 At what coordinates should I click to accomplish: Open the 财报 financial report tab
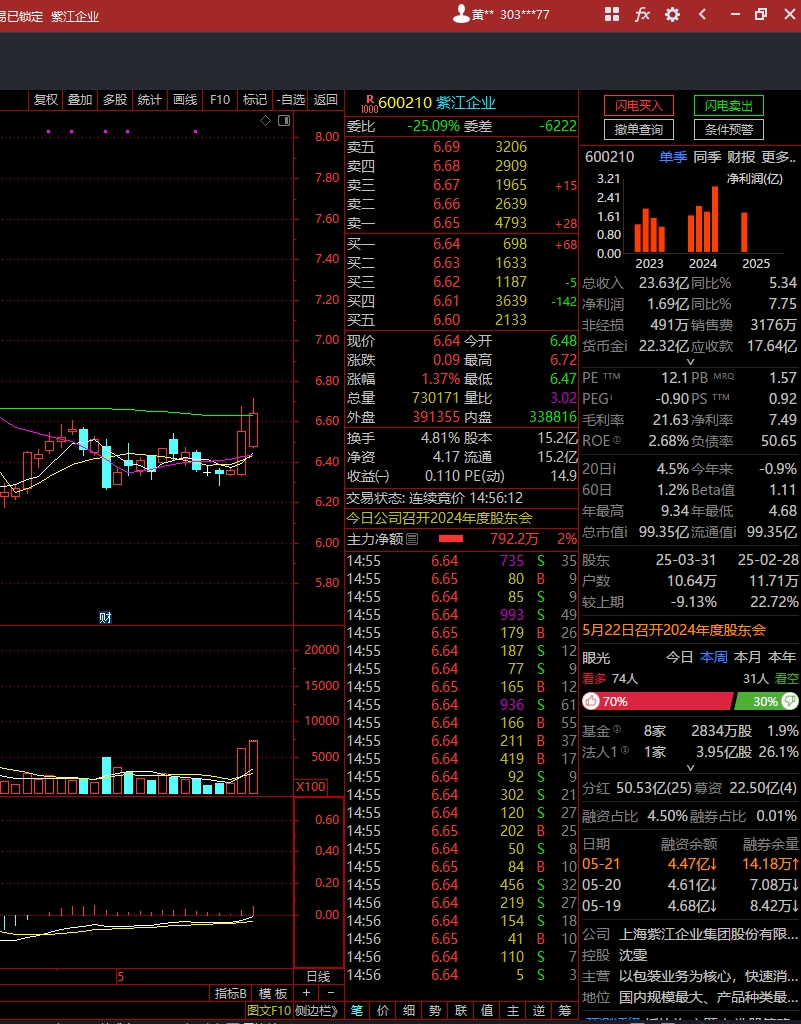click(741, 157)
